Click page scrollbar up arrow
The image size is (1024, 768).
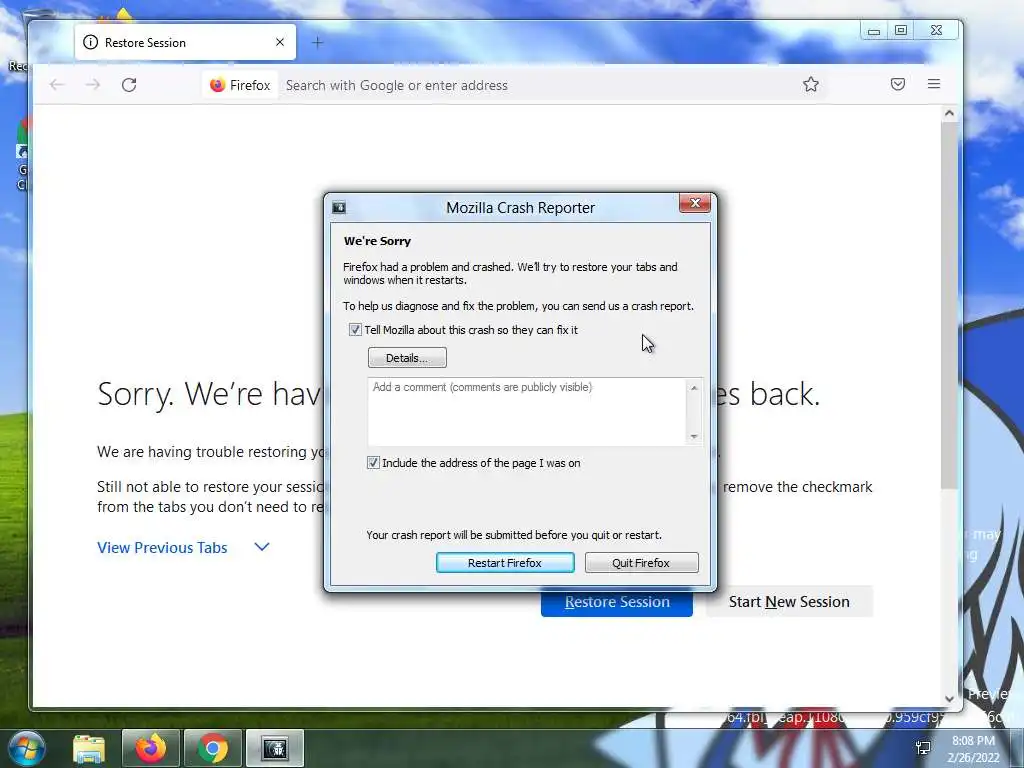click(x=949, y=114)
